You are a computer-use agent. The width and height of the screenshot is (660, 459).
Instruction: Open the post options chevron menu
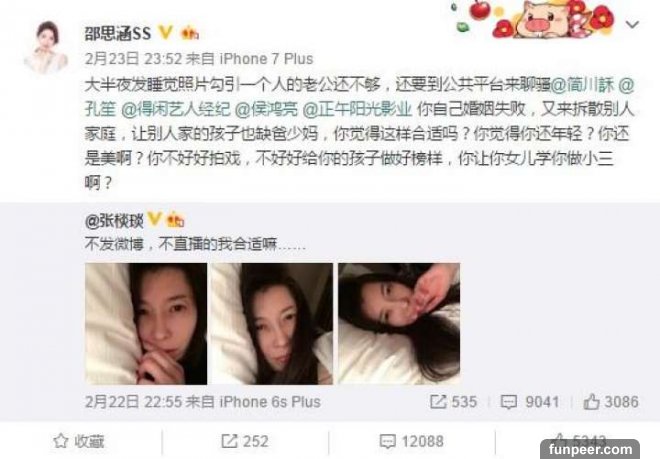[632, 25]
